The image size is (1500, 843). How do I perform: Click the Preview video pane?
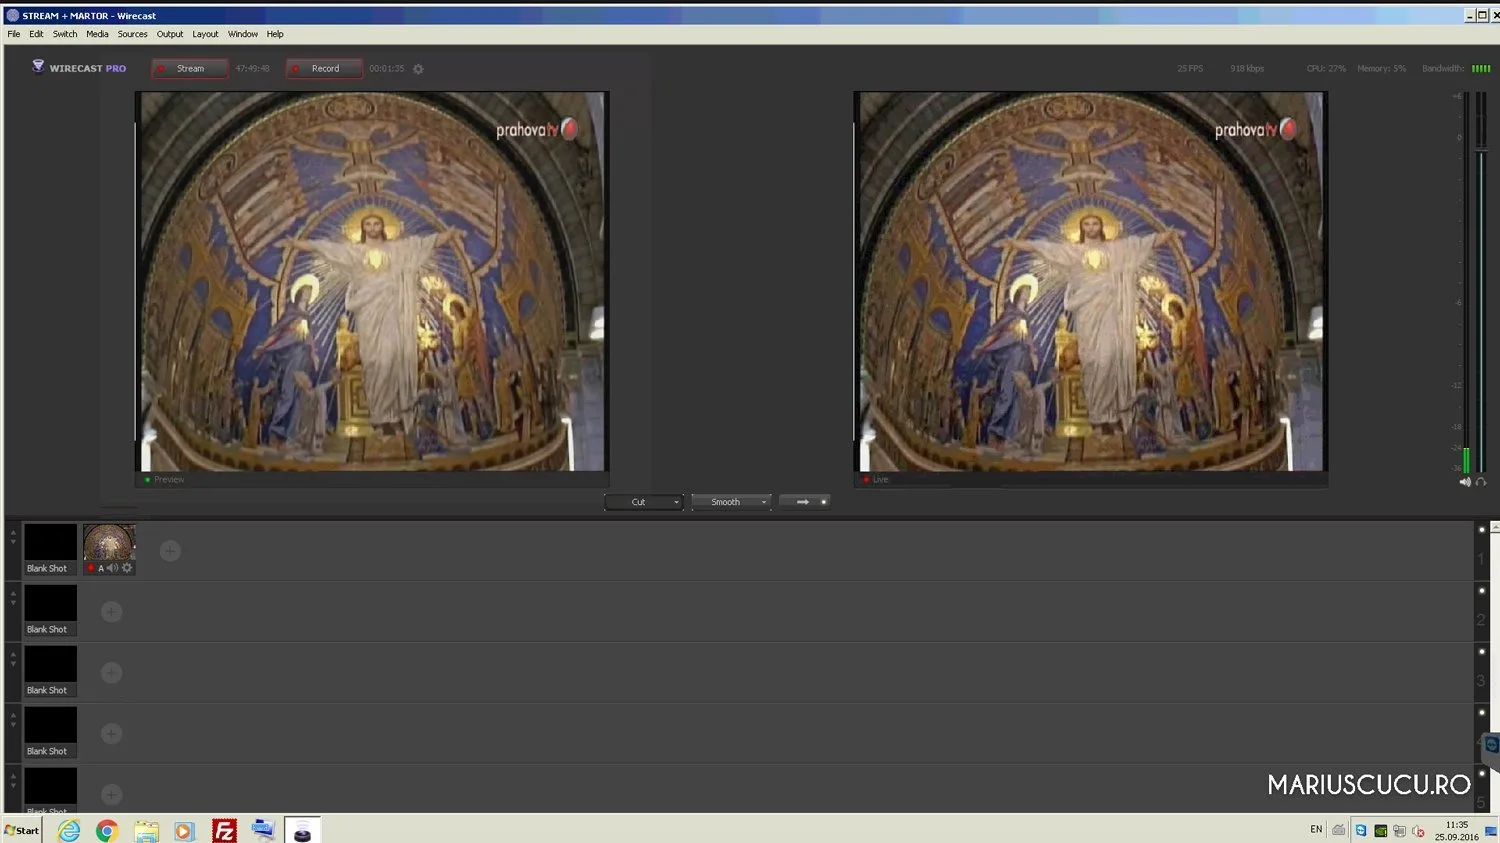372,281
